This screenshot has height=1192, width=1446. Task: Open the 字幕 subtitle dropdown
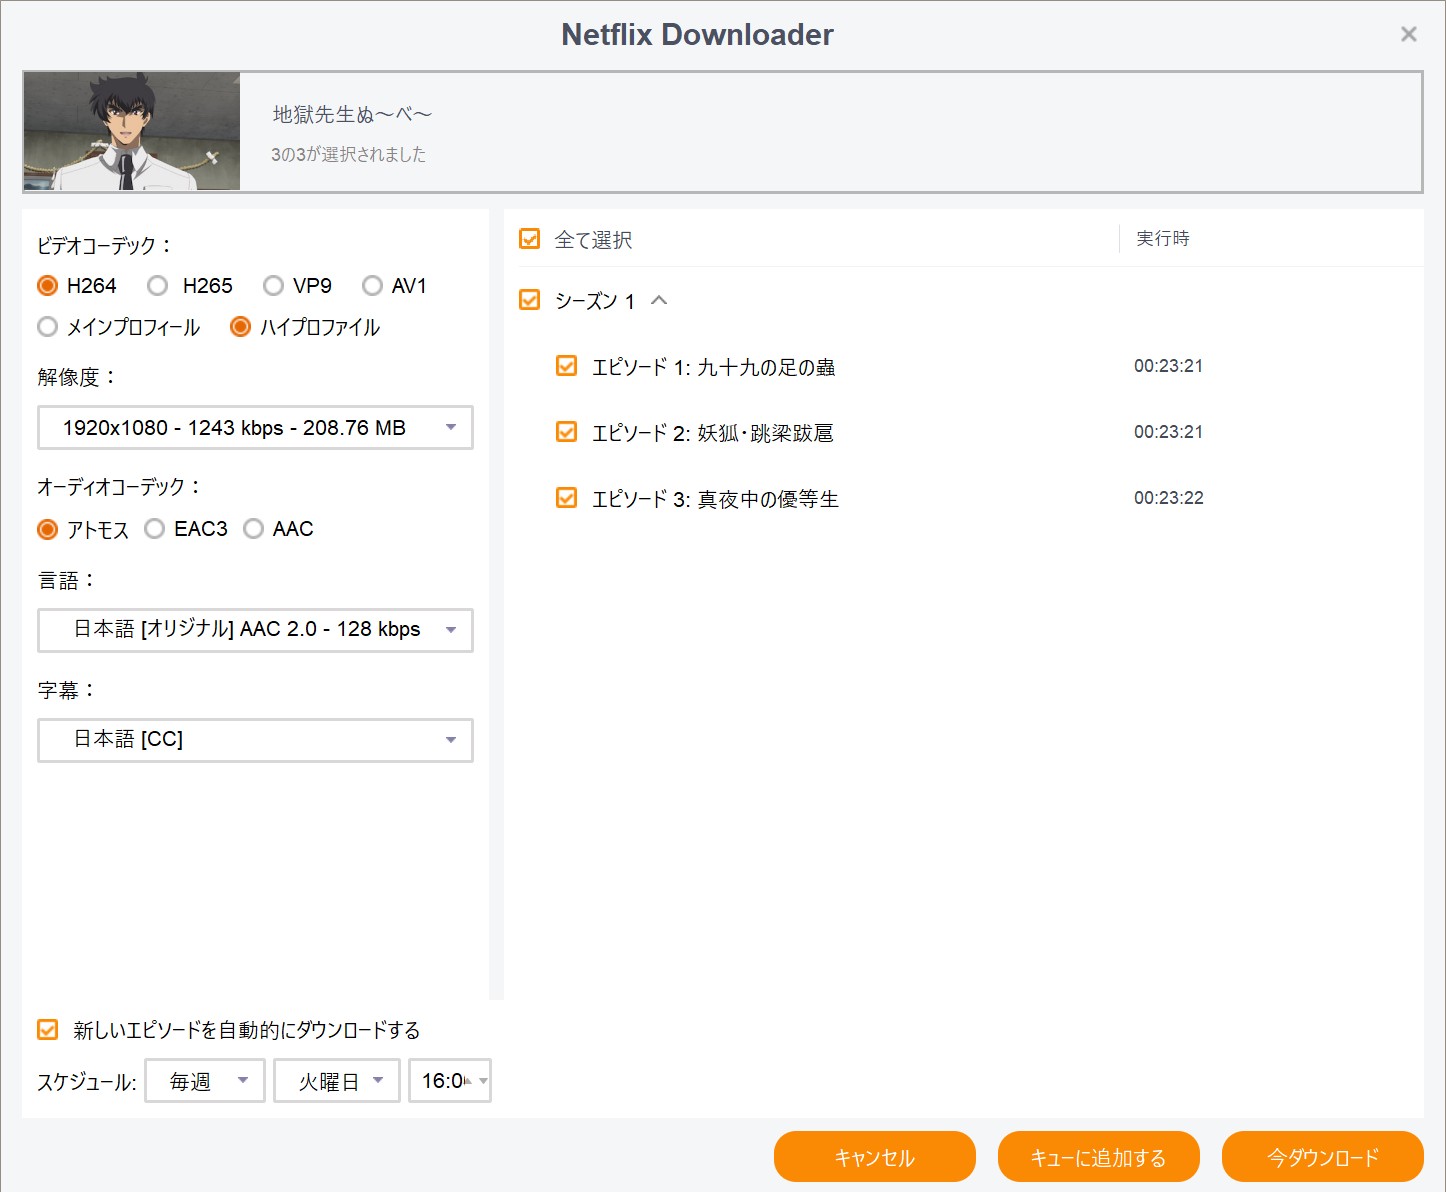point(255,740)
